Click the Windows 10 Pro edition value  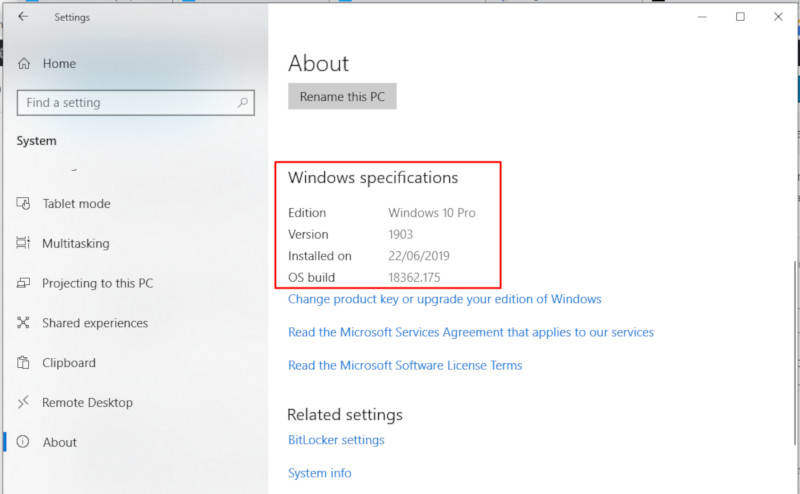click(432, 213)
